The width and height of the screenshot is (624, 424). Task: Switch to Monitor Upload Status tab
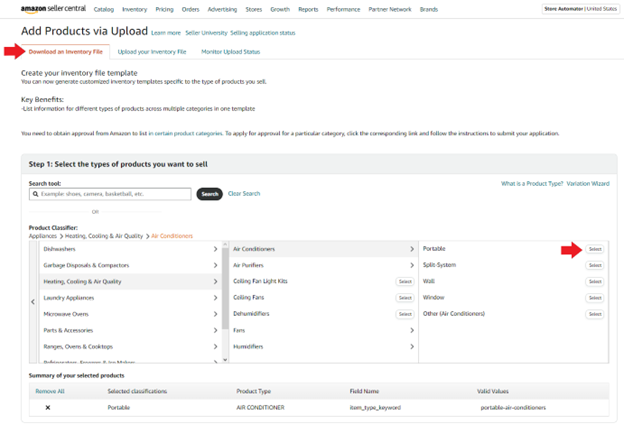click(x=231, y=52)
